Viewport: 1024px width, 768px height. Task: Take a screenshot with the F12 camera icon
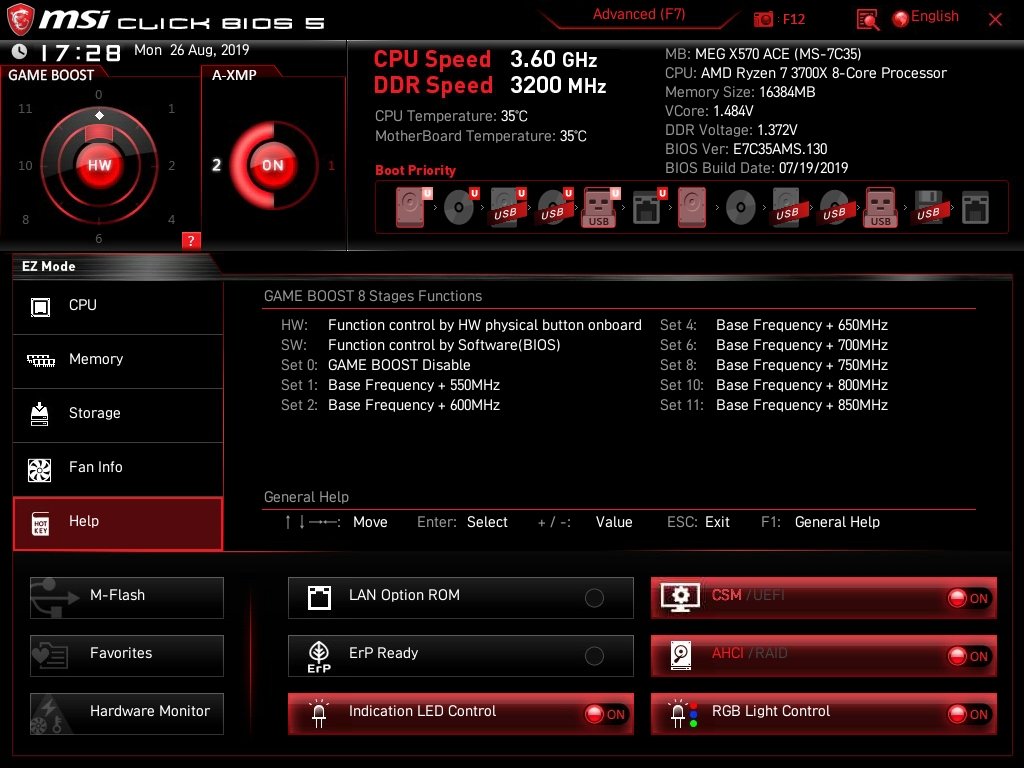coord(763,19)
